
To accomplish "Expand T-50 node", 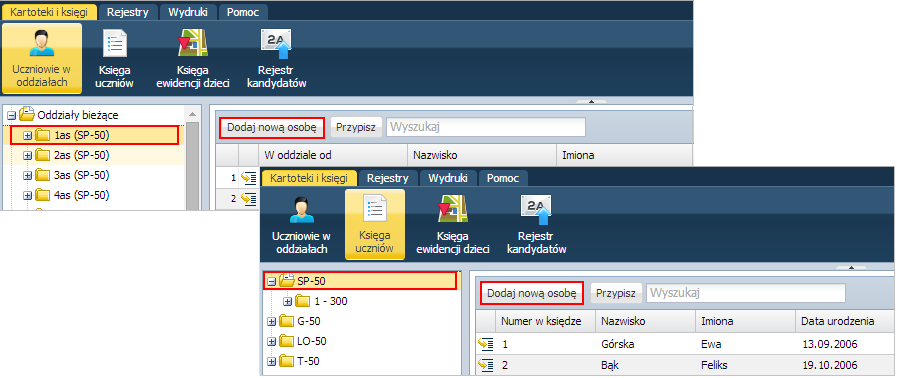I will point(272,362).
